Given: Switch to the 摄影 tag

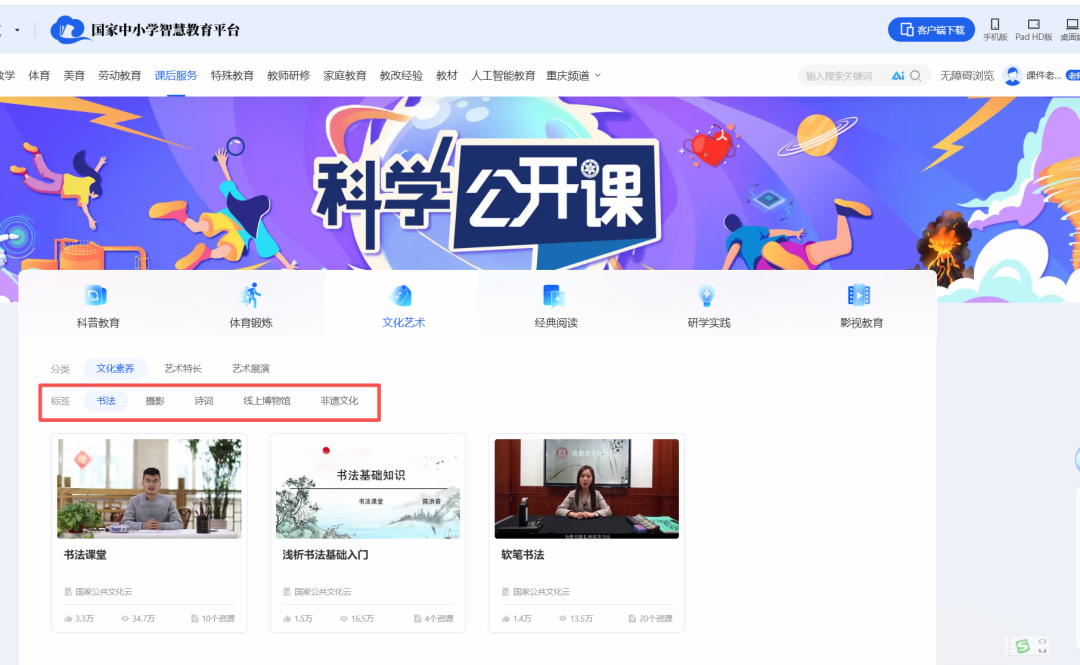Looking at the screenshot, I should (155, 400).
